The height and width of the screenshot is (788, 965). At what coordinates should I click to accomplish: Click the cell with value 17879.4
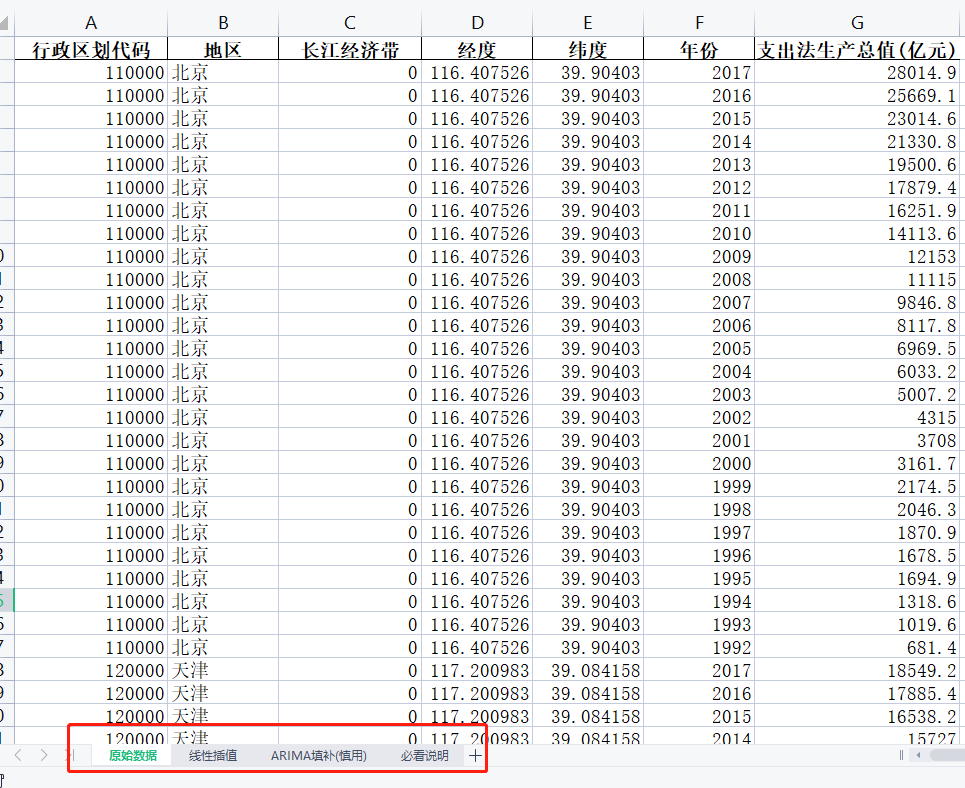pos(857,187)
